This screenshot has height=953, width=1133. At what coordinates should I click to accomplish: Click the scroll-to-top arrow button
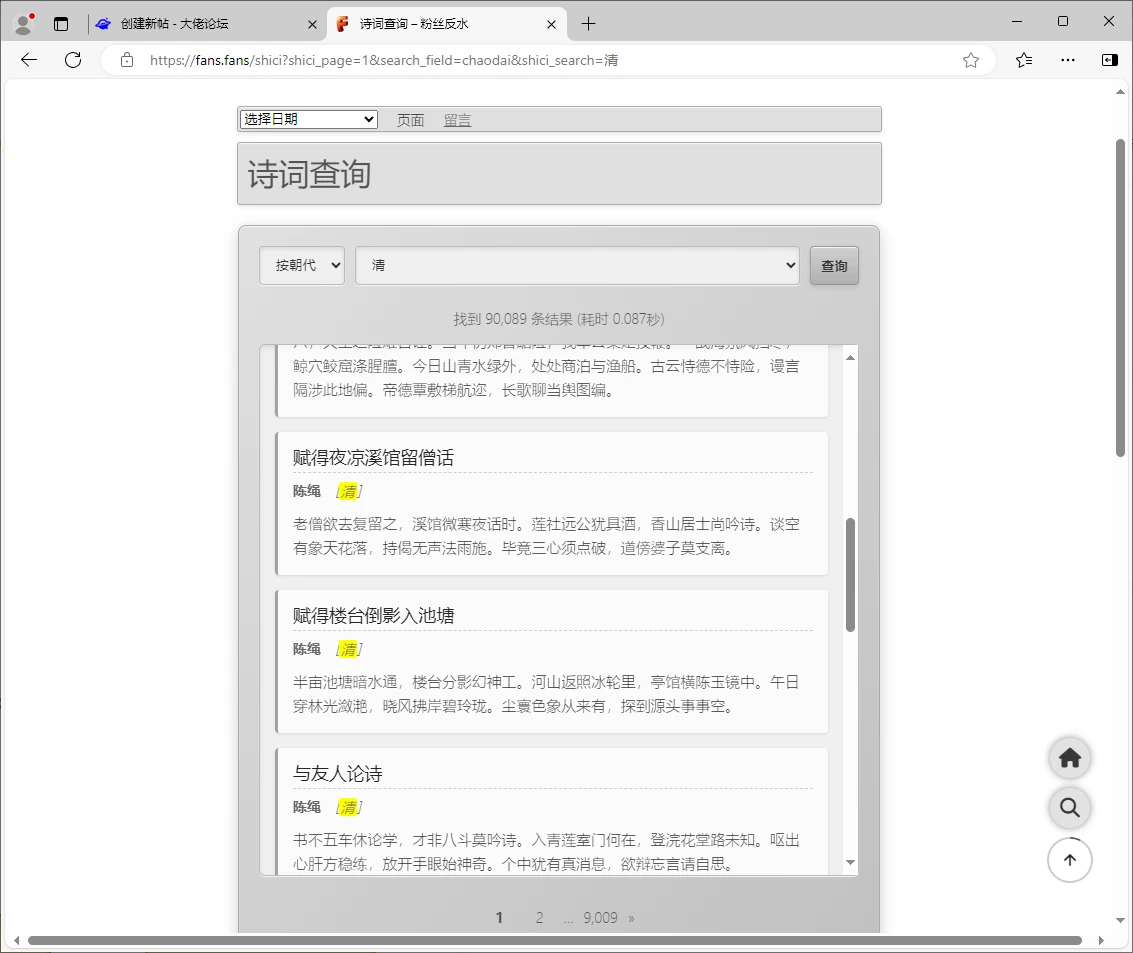coord(1069,860)
